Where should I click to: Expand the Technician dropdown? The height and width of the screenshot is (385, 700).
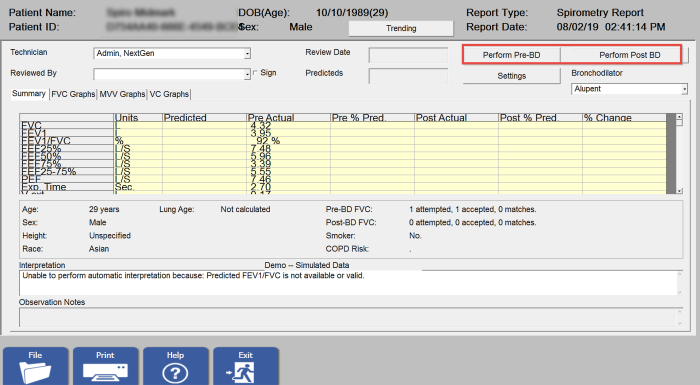[247, 54]
